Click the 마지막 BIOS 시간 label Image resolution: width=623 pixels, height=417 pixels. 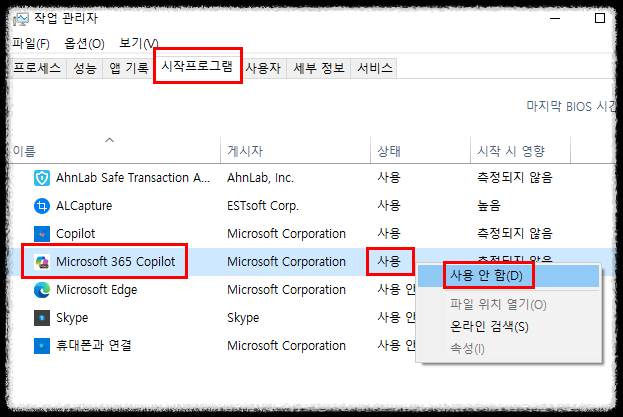571,106
